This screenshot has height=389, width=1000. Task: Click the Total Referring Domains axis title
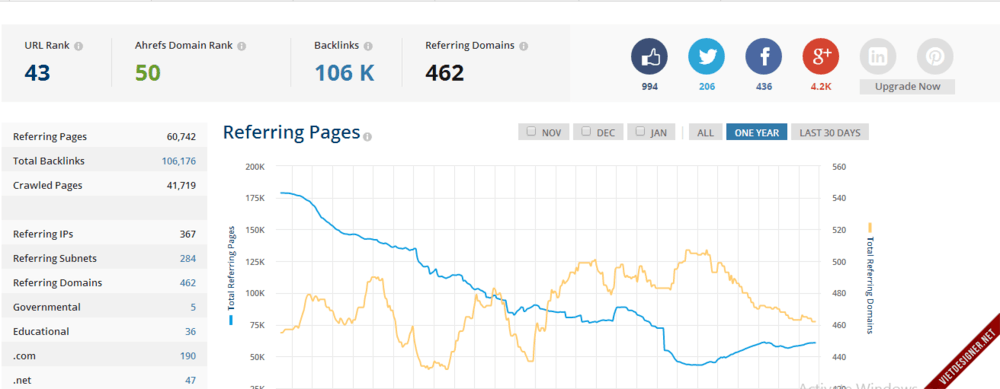(870, 286)
